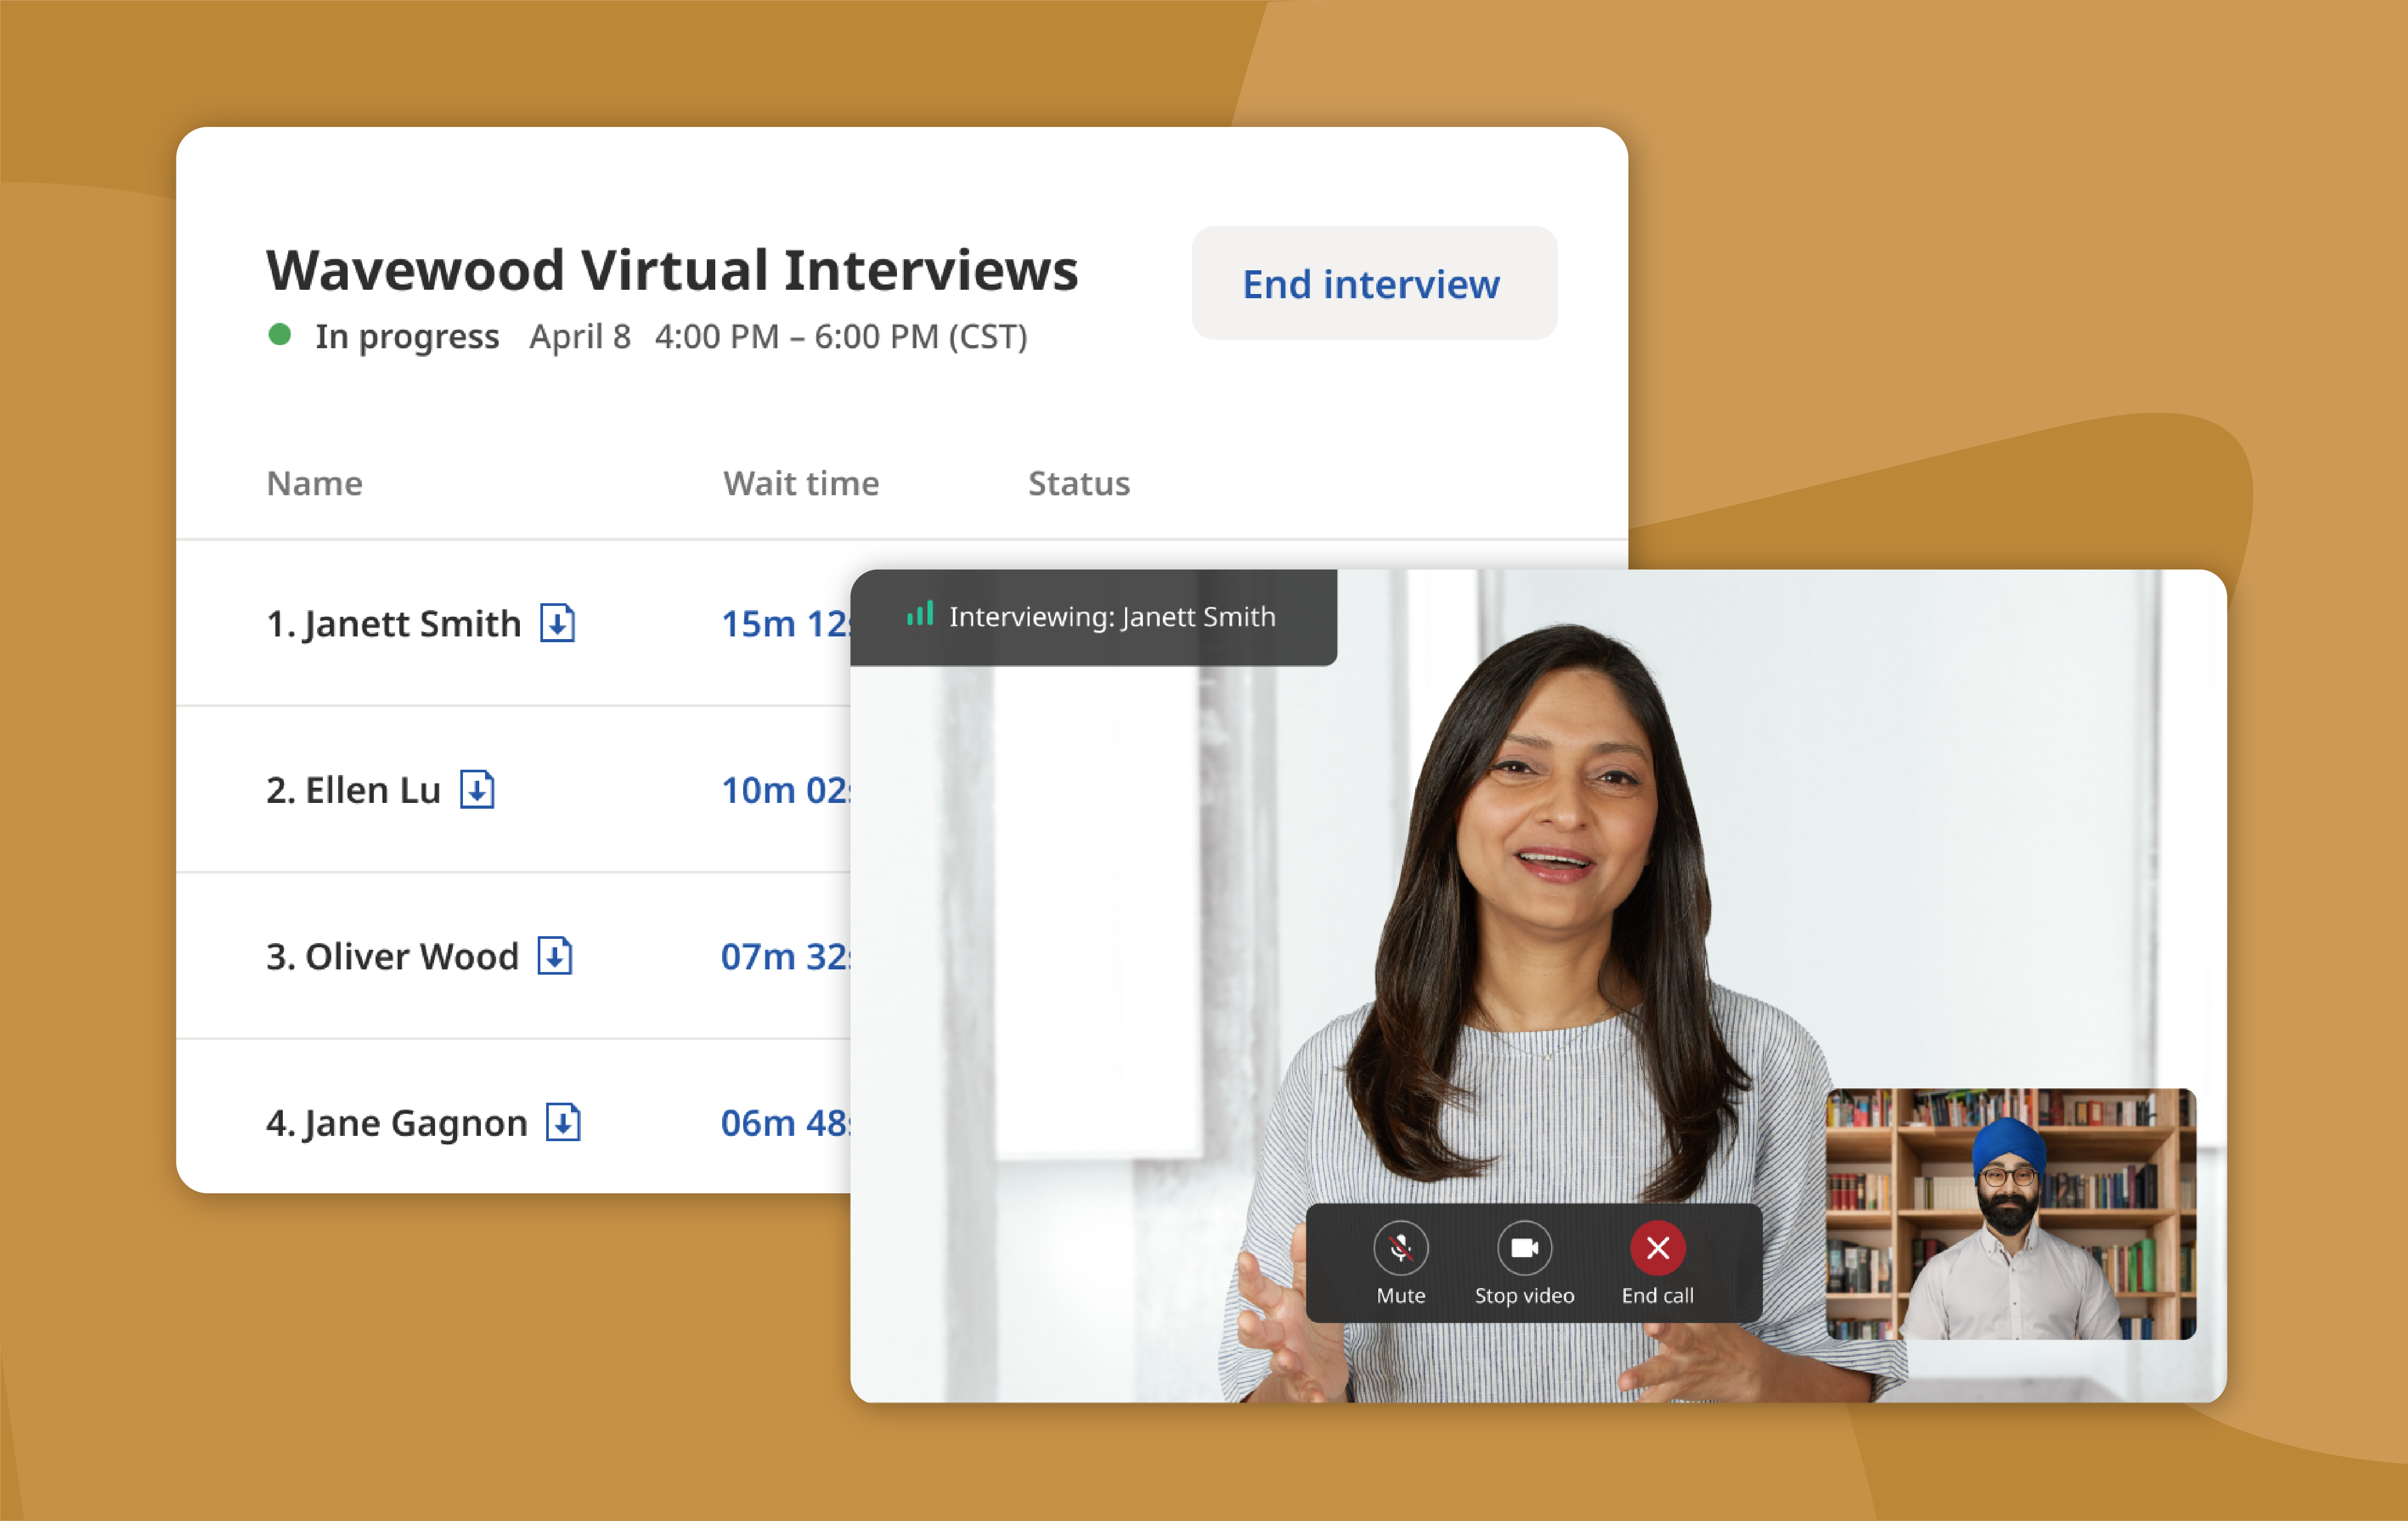Click the 4:00 PM – 6:00 PM (CST) time
Image resolution: width=2408 pixels, height=1521 pixels.
point(841,337)
